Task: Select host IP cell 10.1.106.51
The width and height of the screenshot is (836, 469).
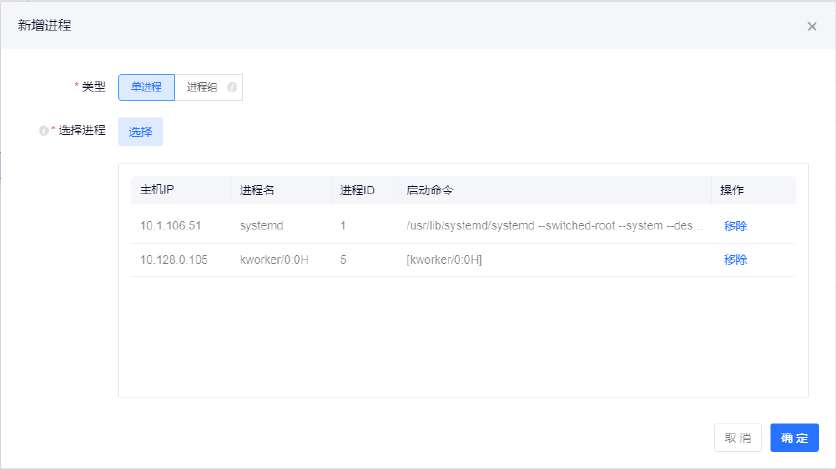Action: (x=170, y=226)
